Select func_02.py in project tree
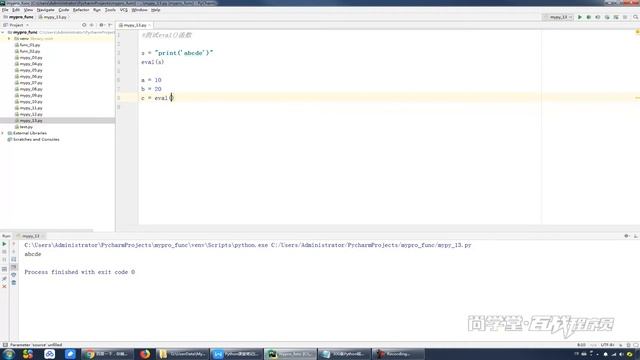 (x=29, y=51)
